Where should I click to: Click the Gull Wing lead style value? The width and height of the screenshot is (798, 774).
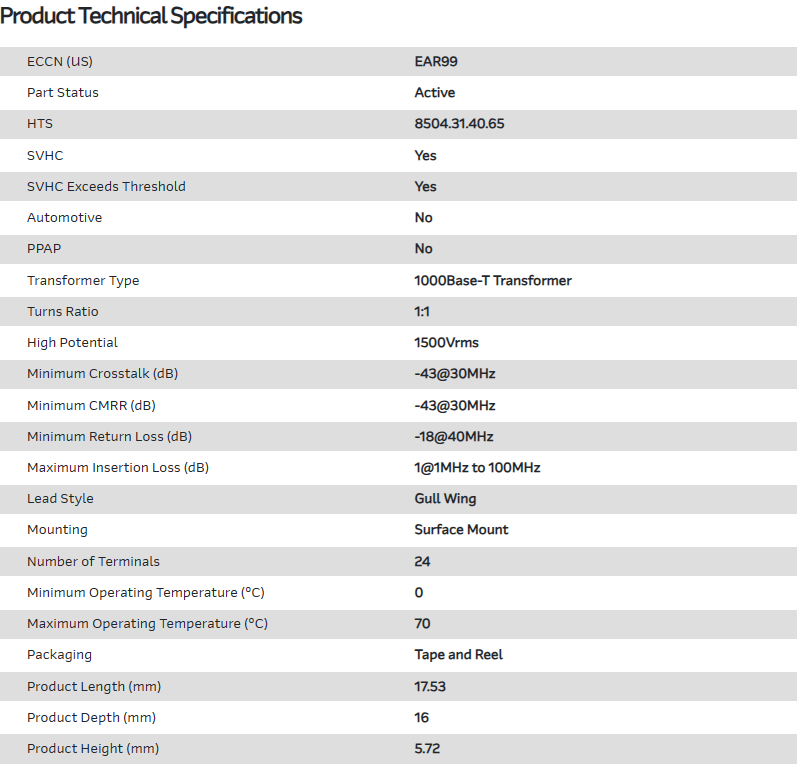[446, 499]
